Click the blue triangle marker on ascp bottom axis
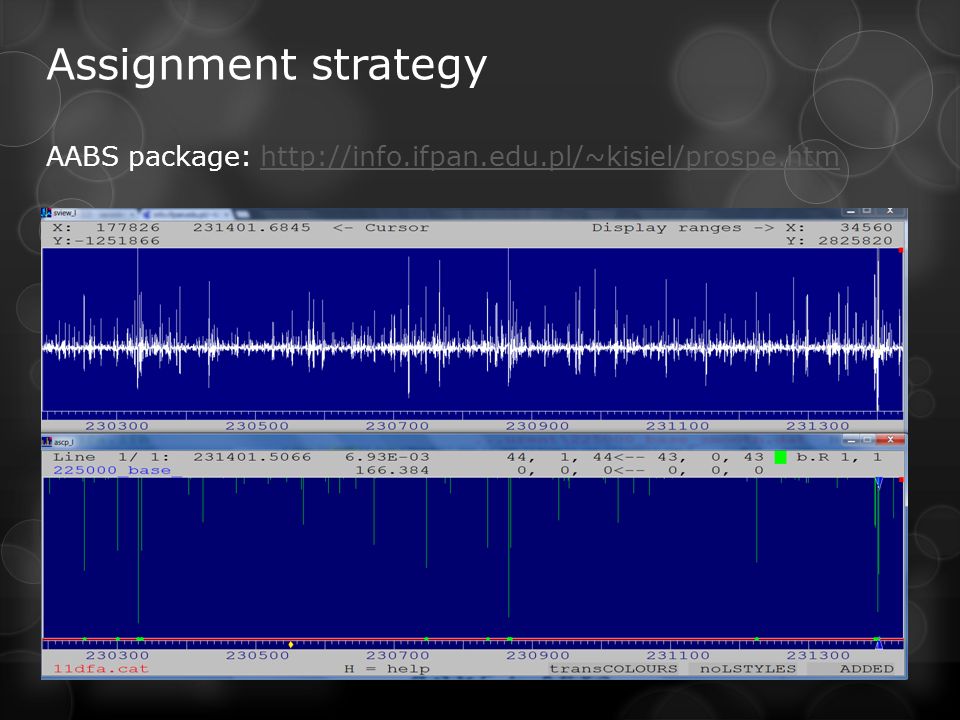 coord(879,644)
